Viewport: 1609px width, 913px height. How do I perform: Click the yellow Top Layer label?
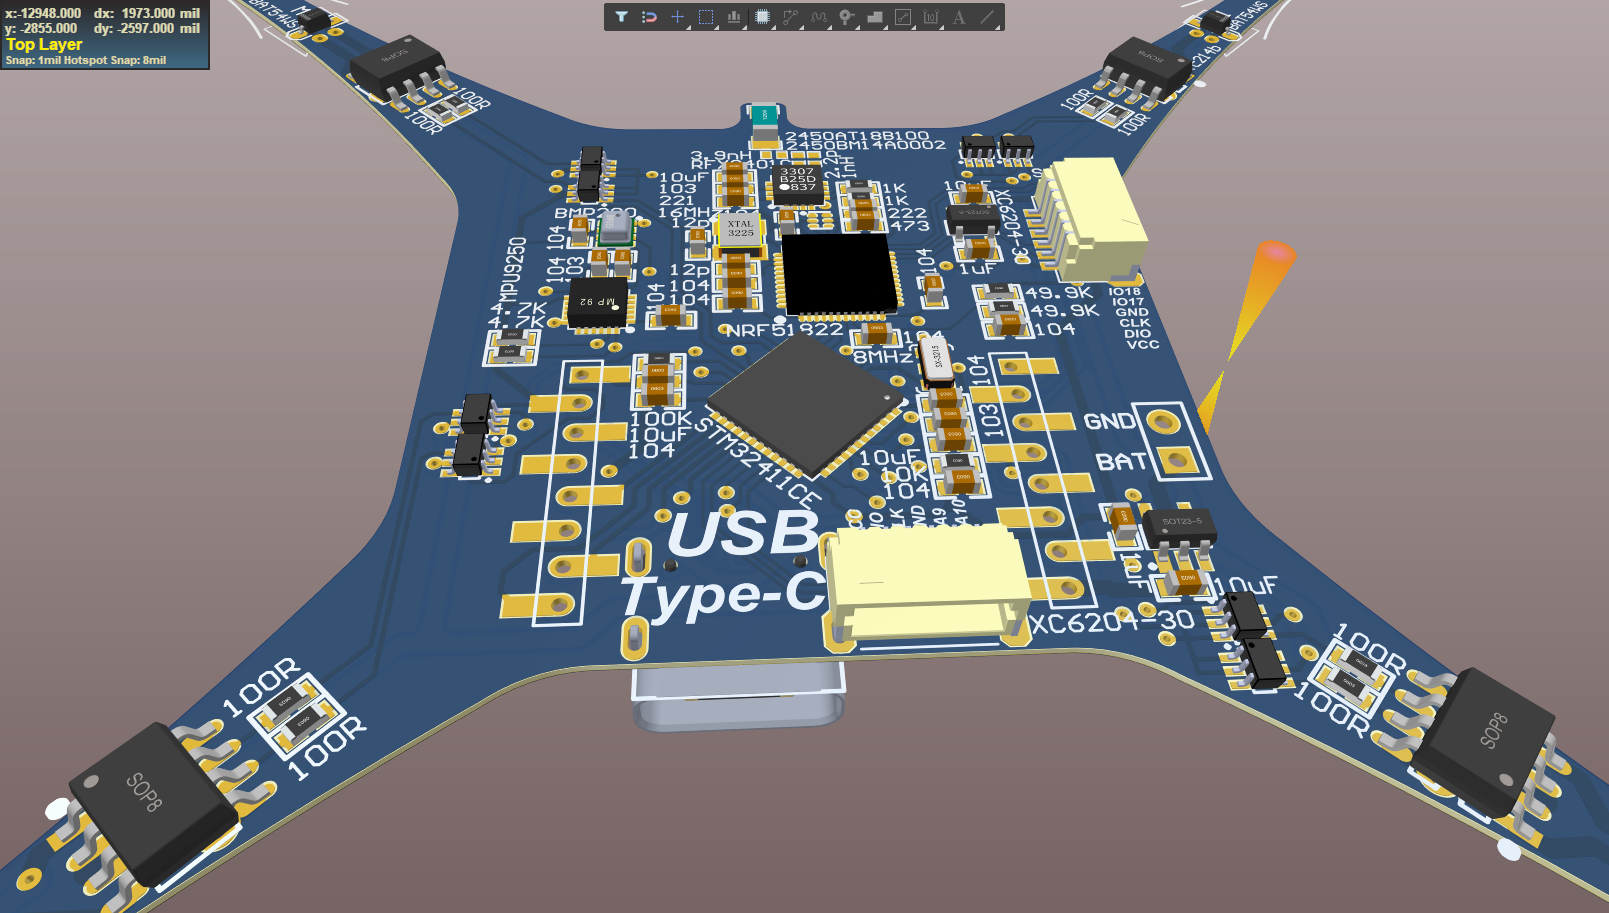44,44
